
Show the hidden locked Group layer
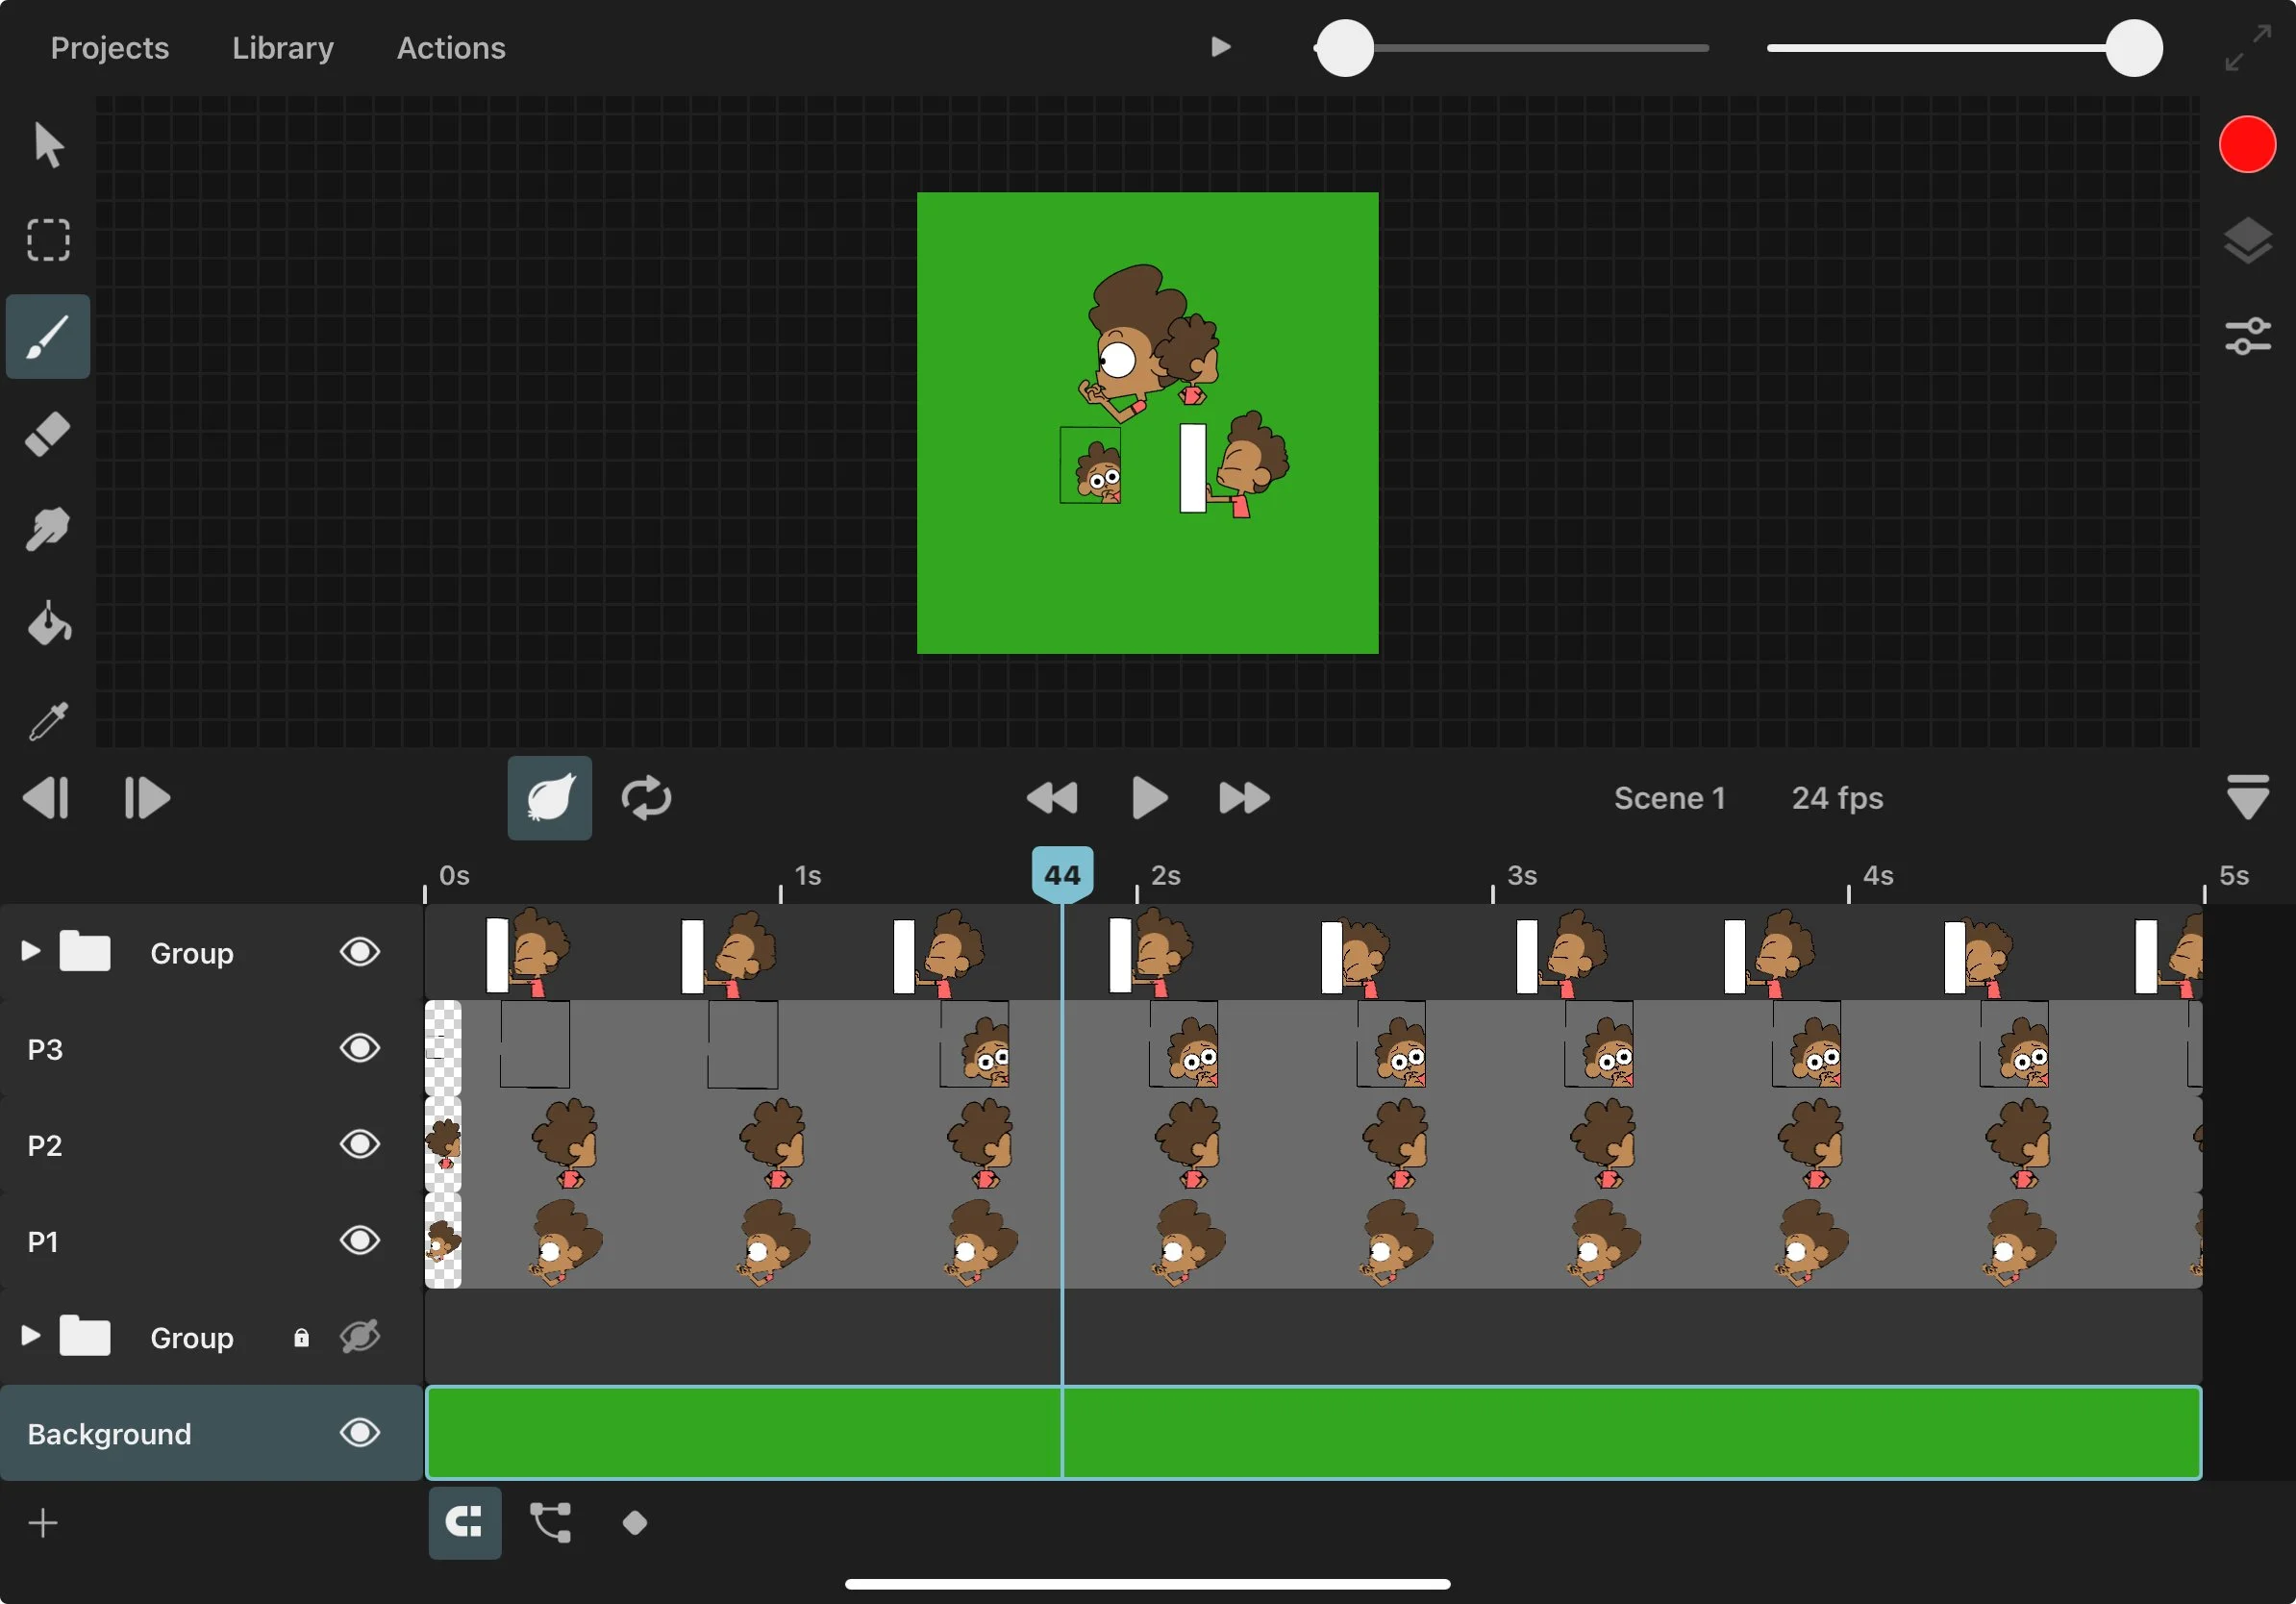[360, 1337]
